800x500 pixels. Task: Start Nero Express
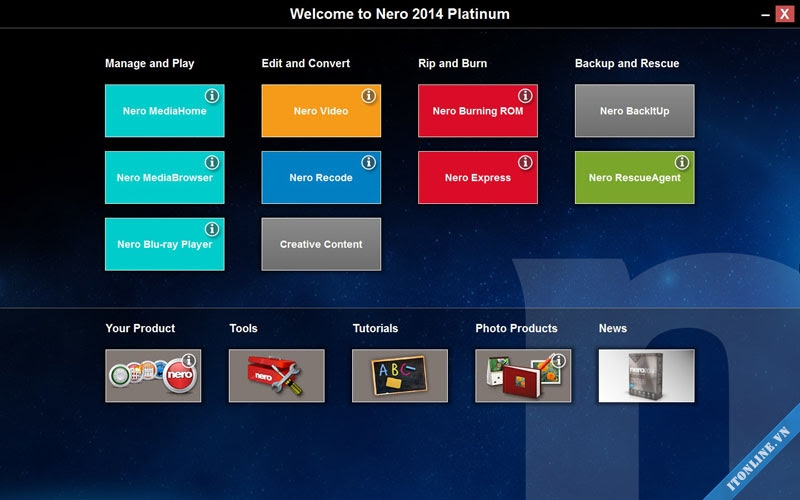point(478,178)
